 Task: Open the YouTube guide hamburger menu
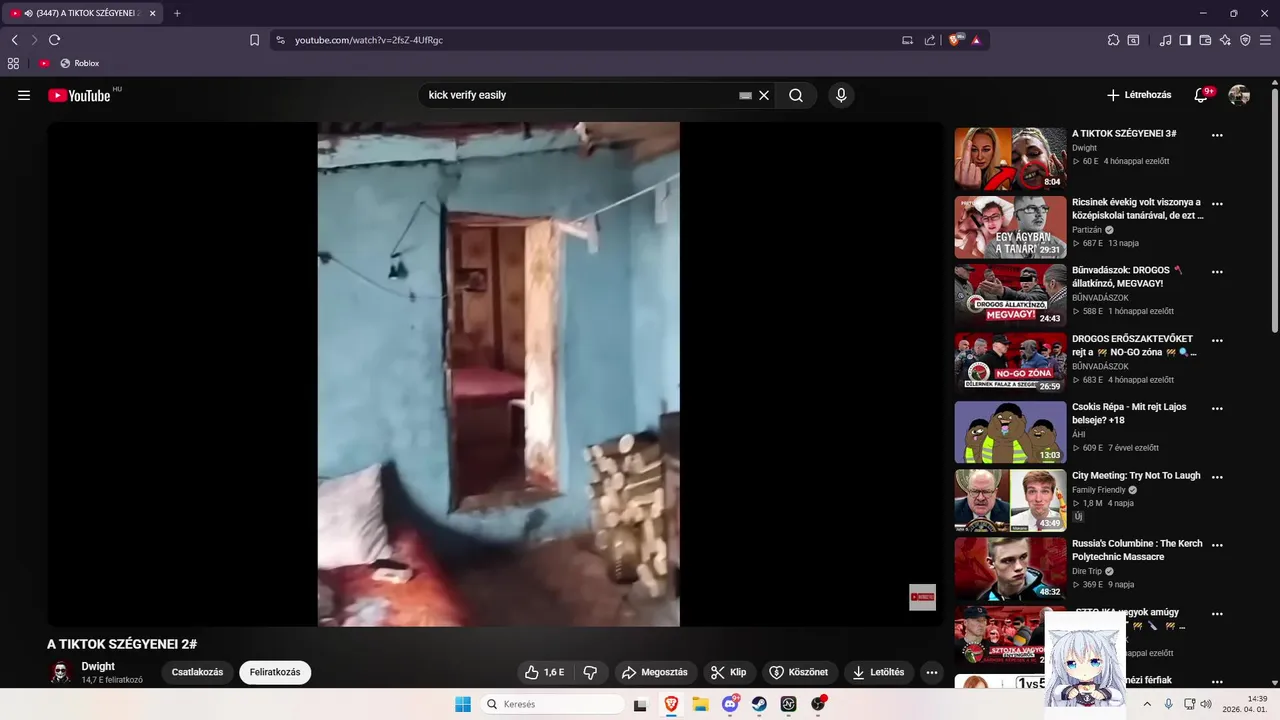click(x=24, y=95)
